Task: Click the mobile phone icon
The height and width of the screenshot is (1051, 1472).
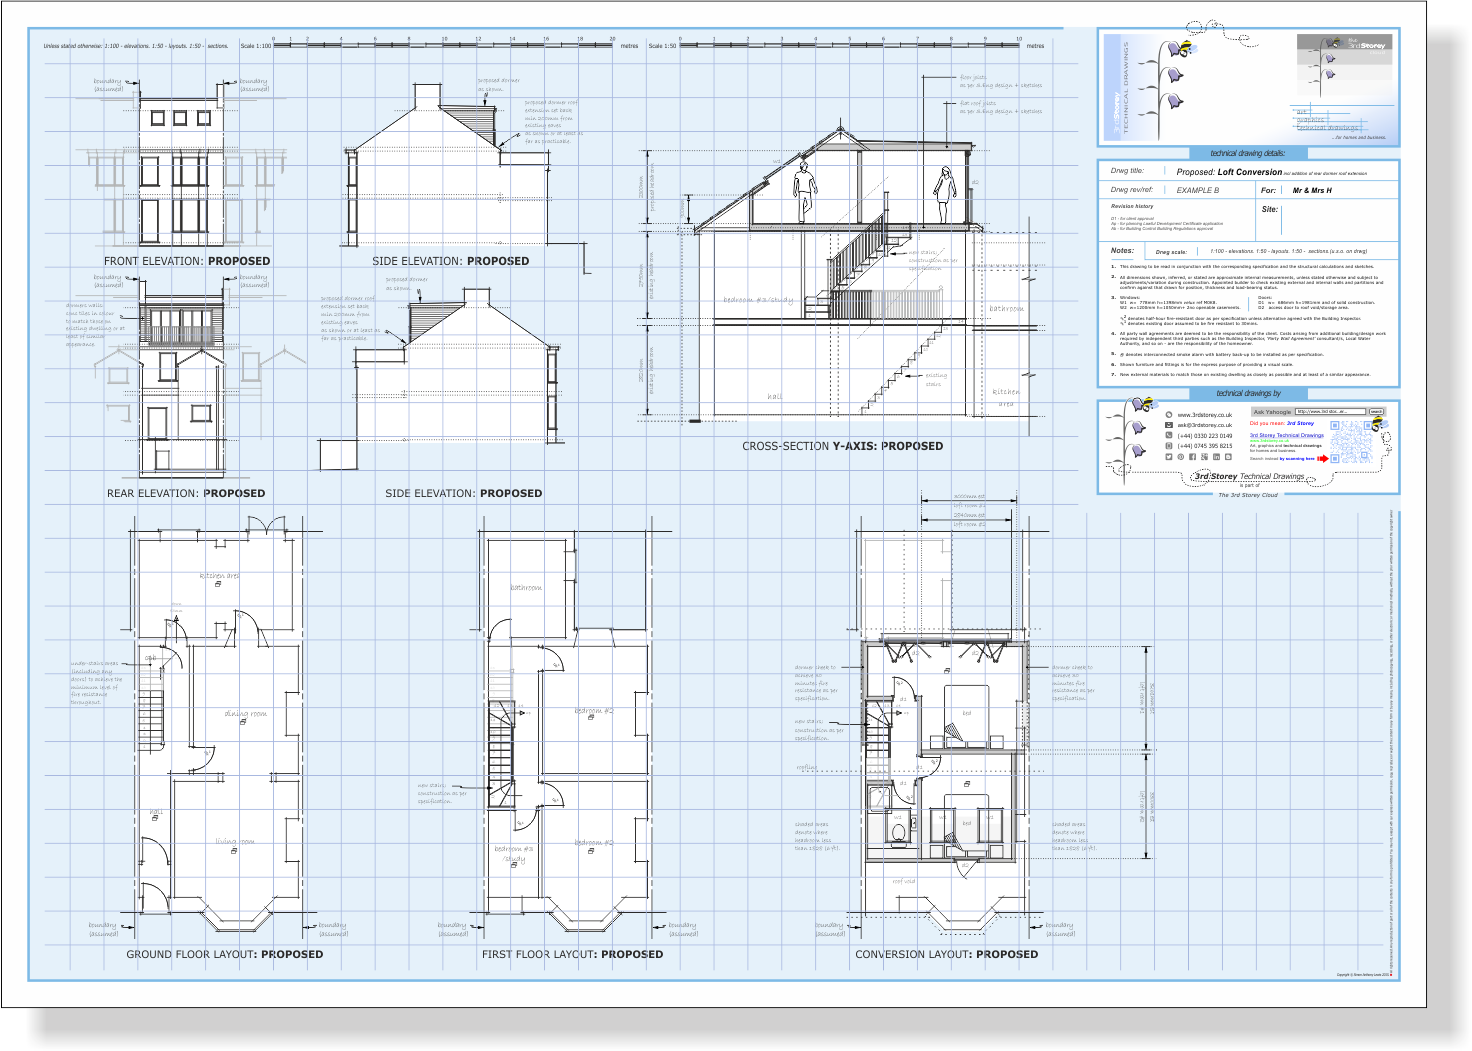Action: coord(1168,446)
